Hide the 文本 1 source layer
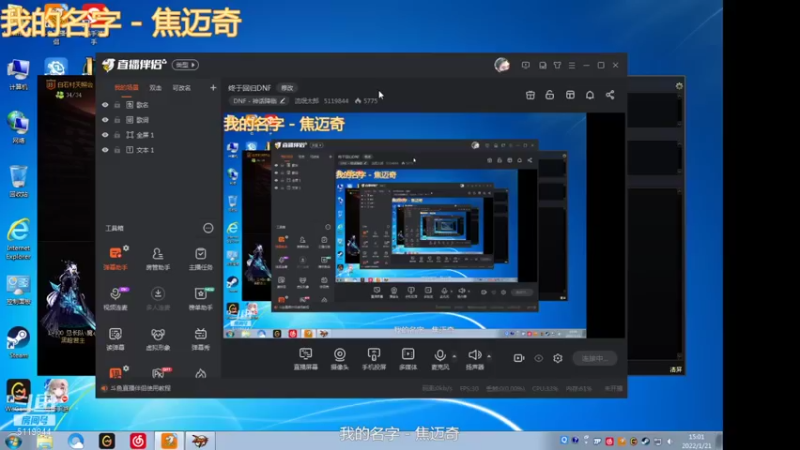 105,150
